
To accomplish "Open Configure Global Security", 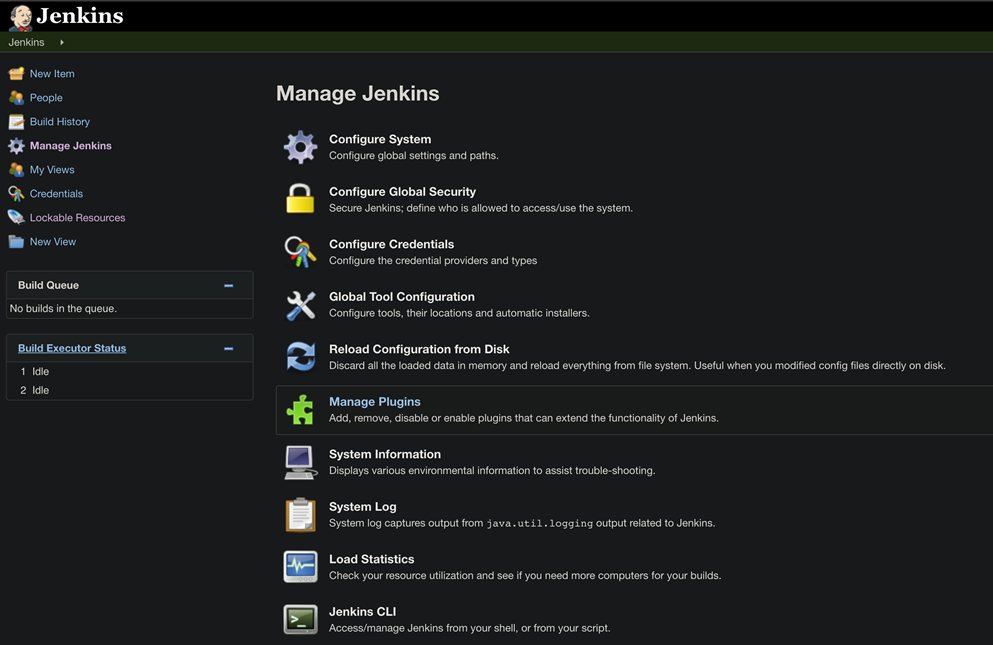I will (x=402, y=192).
